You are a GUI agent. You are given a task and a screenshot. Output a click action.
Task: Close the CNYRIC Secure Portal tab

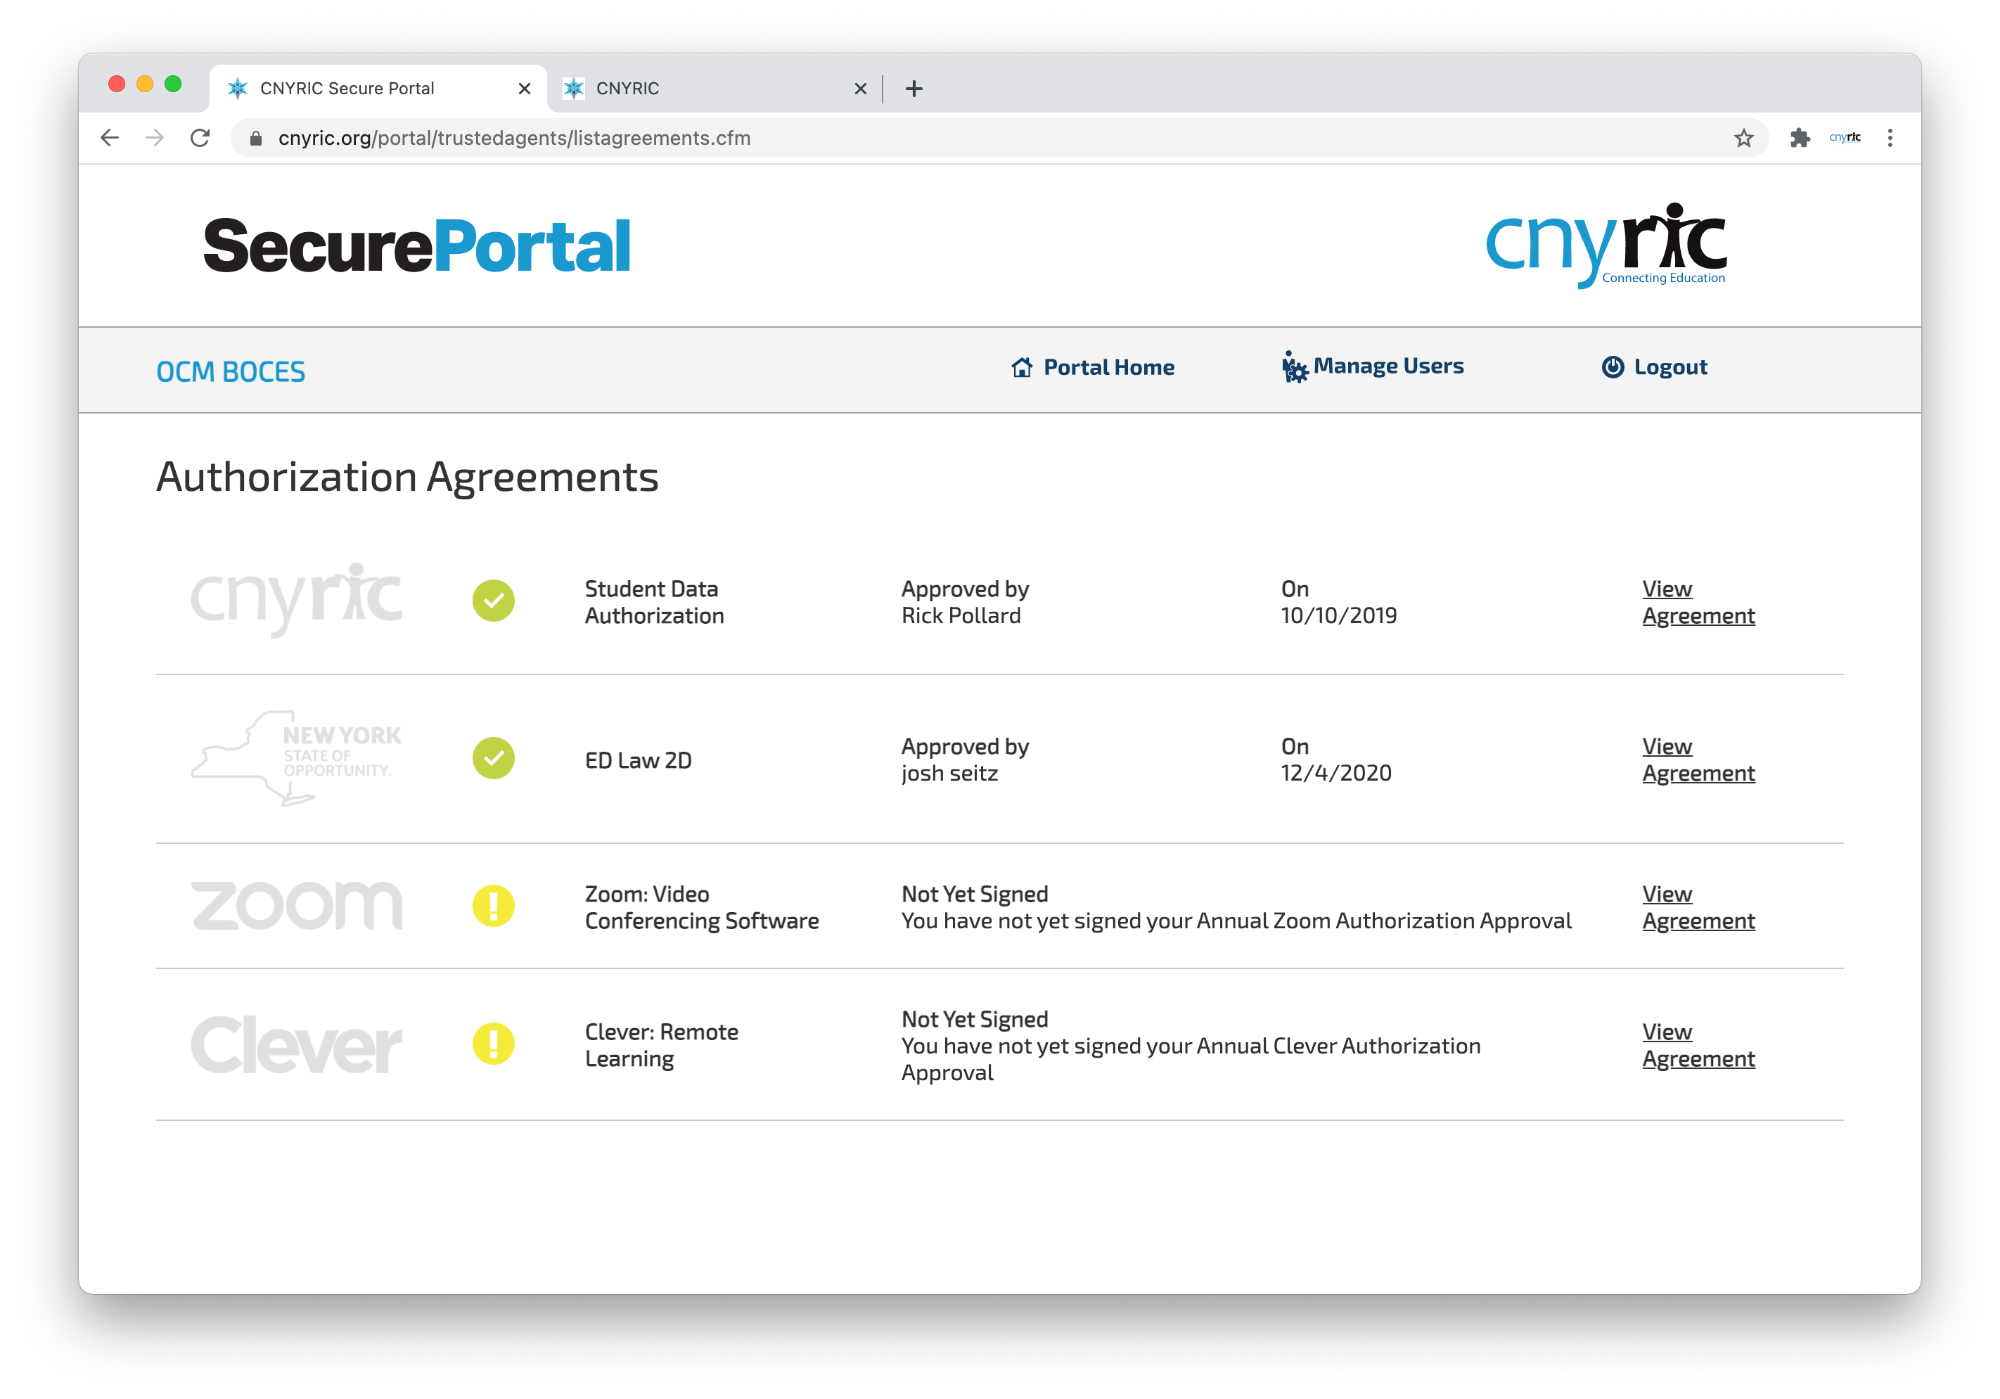coord(524,89)
